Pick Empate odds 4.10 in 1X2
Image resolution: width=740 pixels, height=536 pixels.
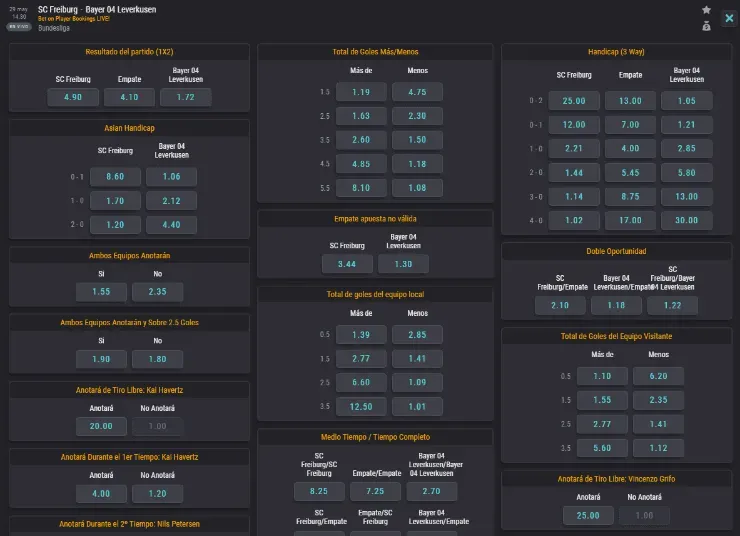(x=129, y=97)
